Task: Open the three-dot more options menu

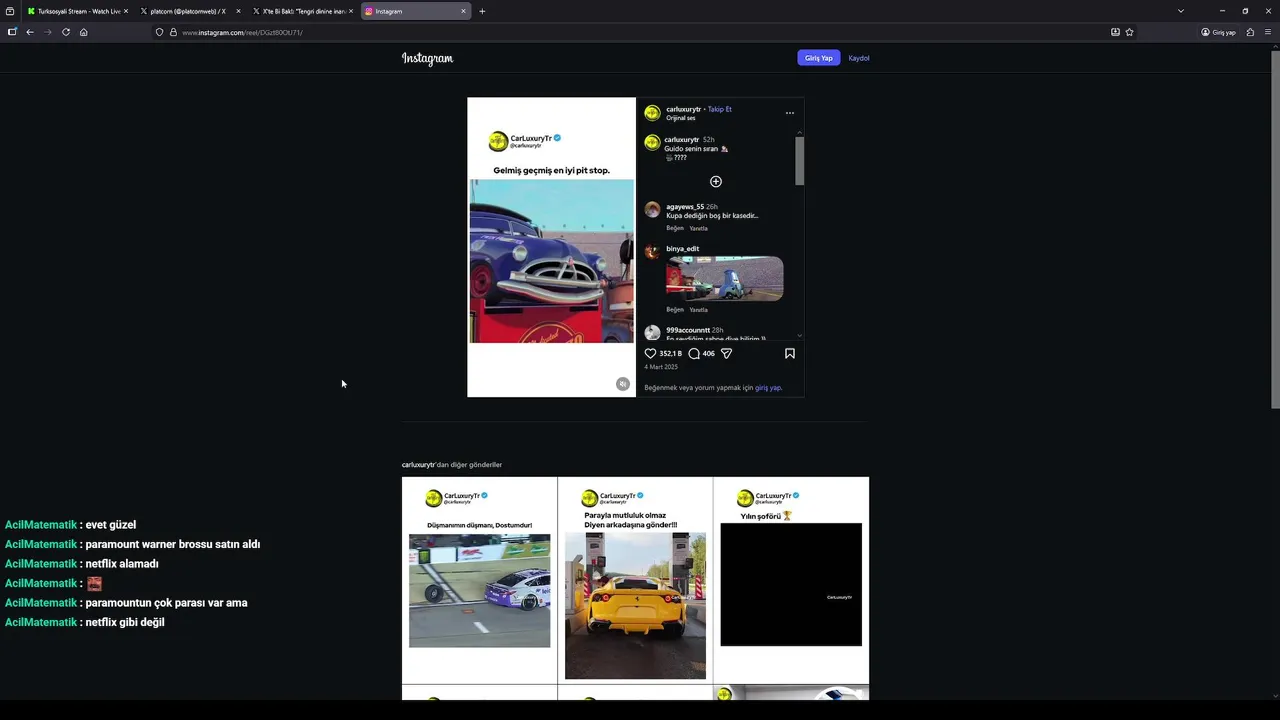Action: (x=789, y=113)
